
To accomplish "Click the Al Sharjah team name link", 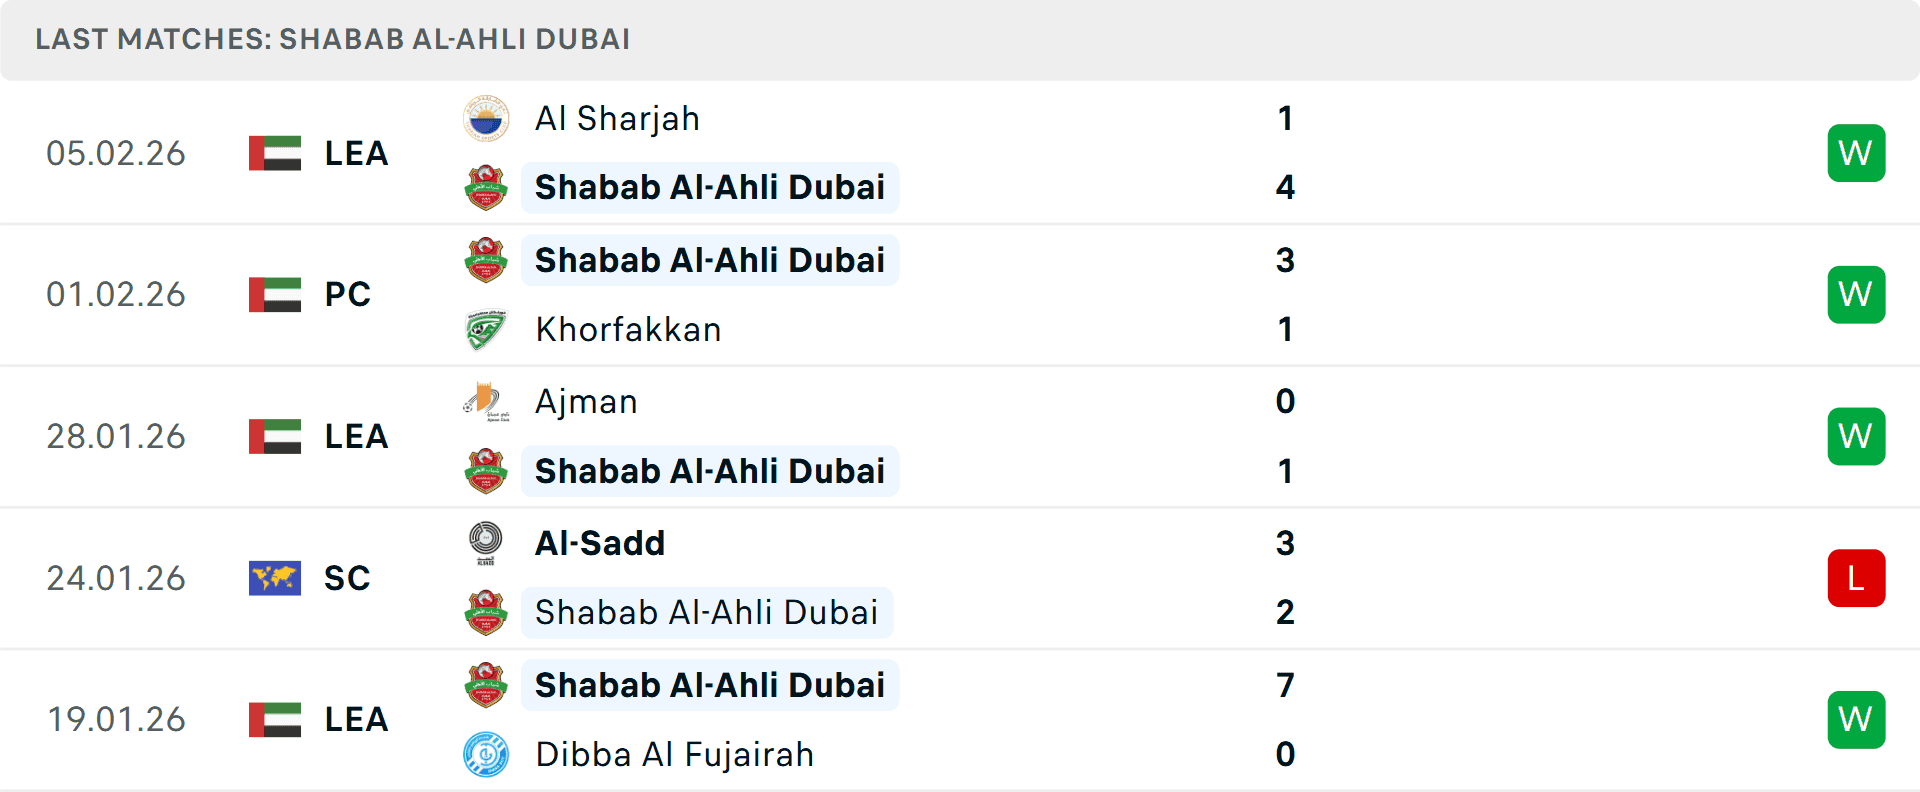I will point(617,118).
